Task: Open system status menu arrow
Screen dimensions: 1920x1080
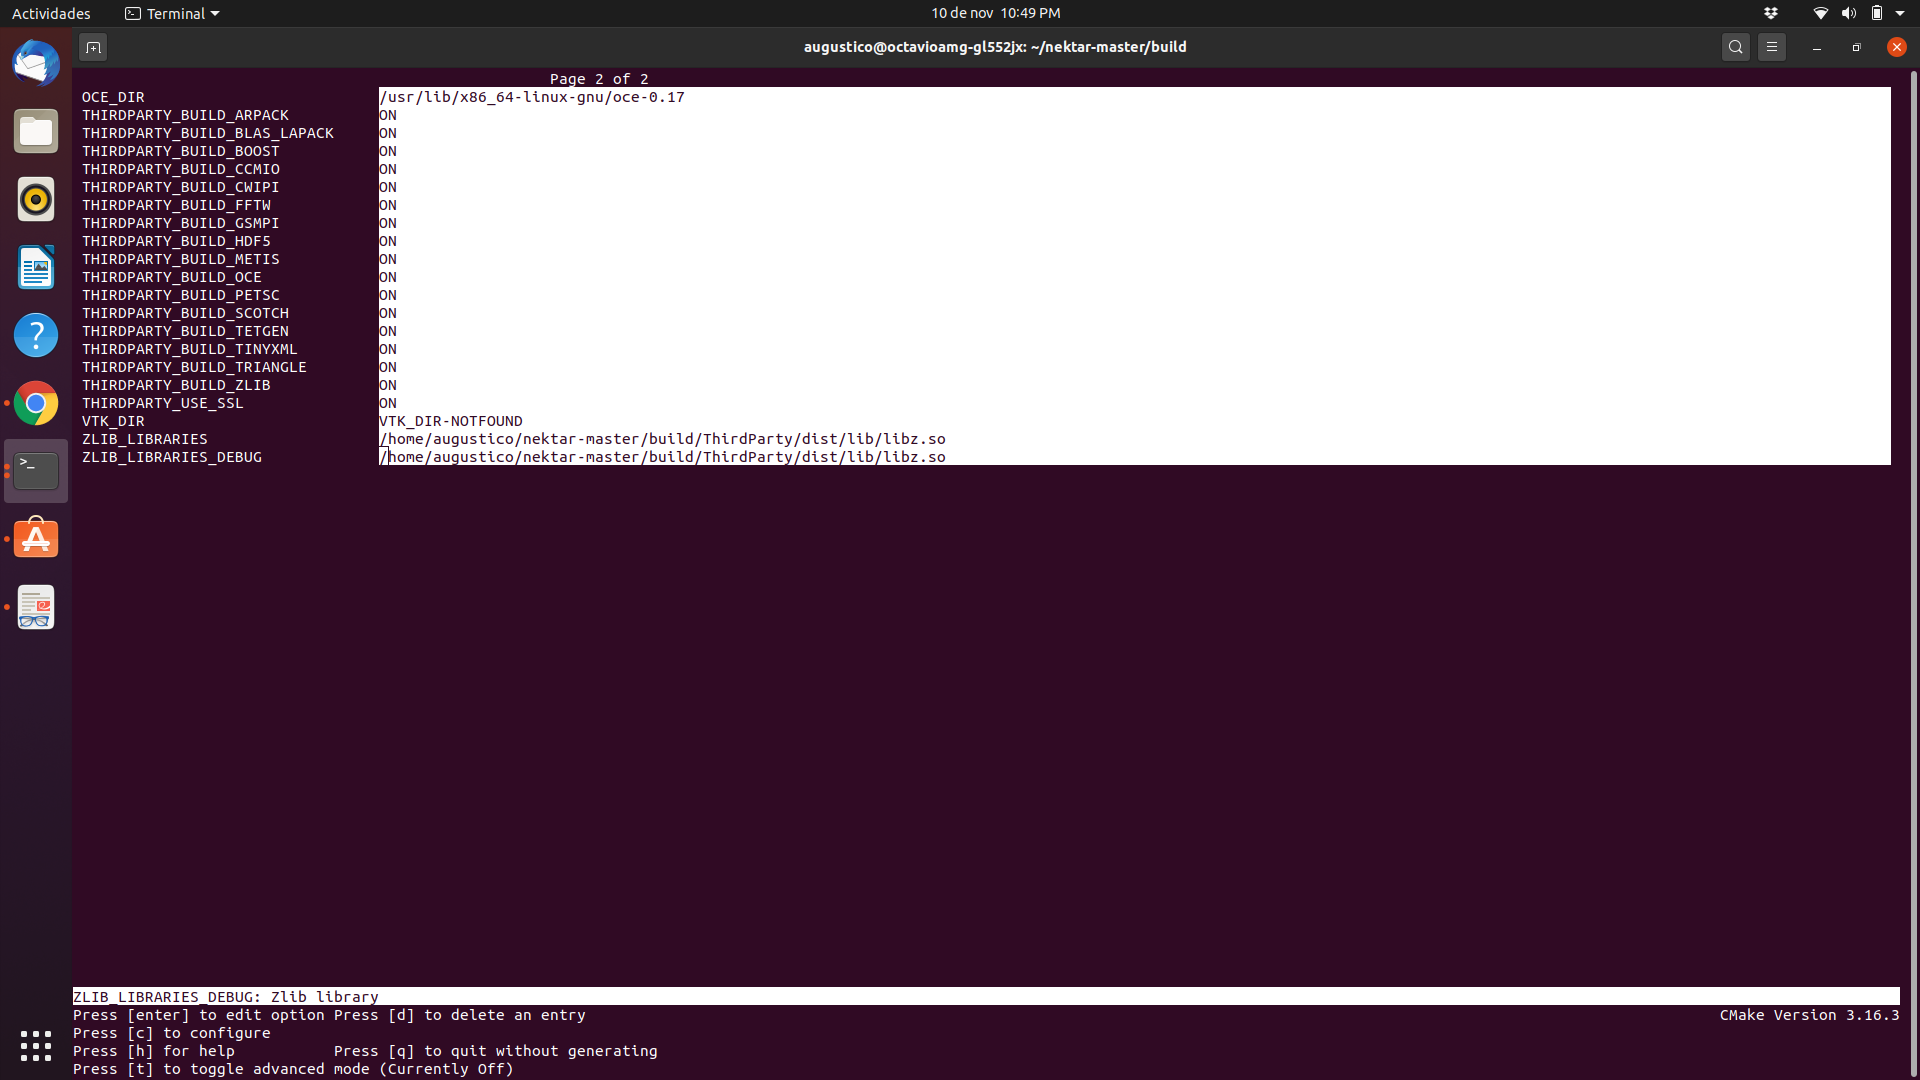Action: coord(1900,13)
